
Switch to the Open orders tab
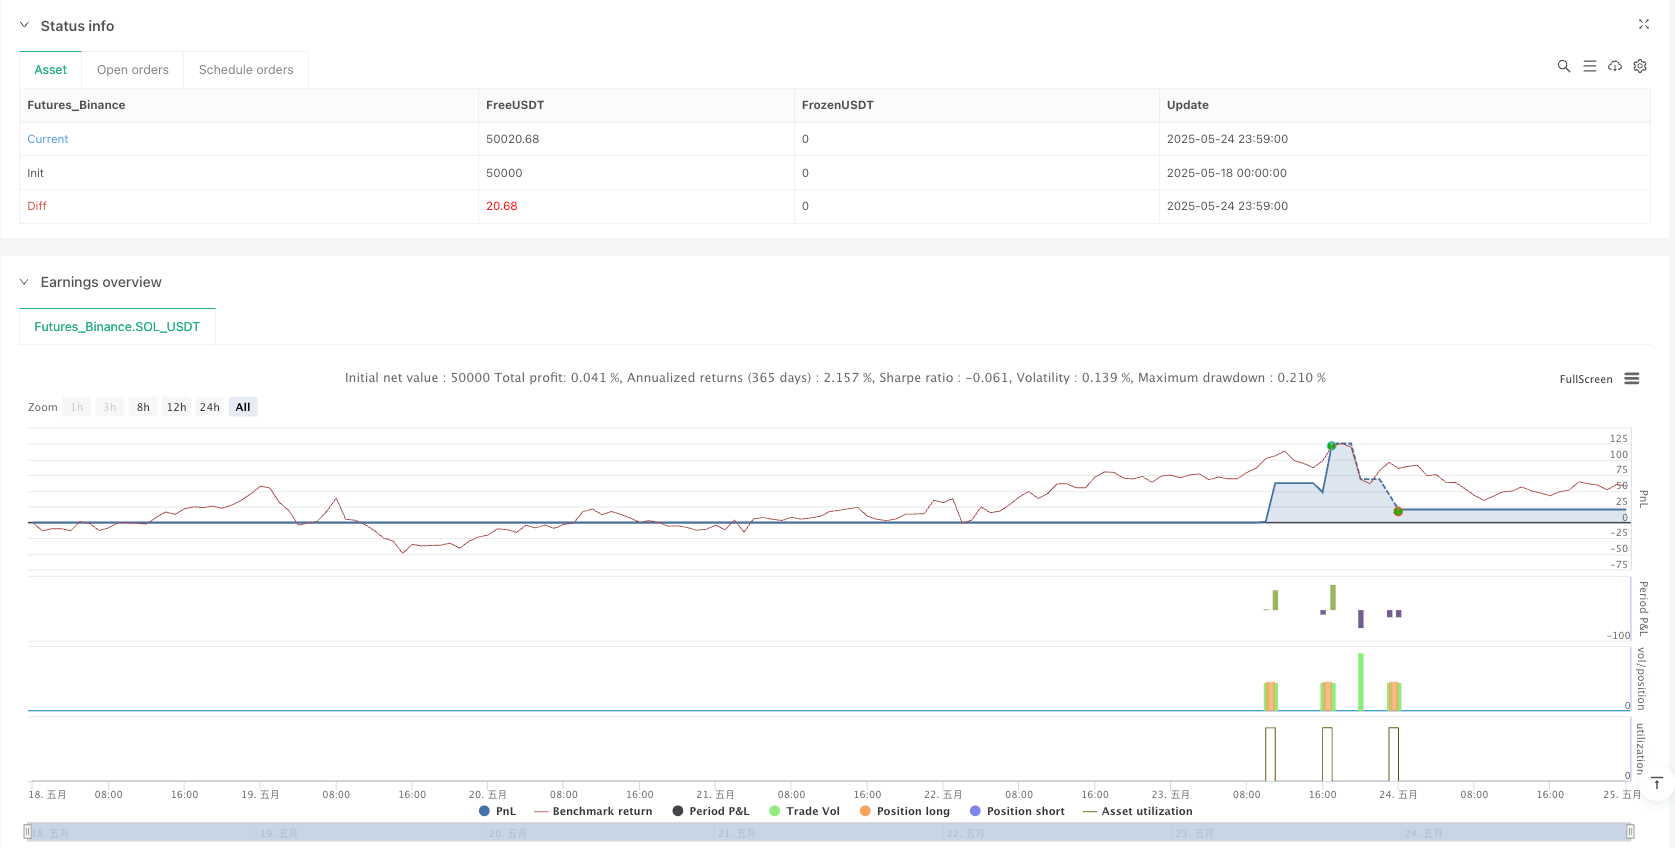pos(133,70)
